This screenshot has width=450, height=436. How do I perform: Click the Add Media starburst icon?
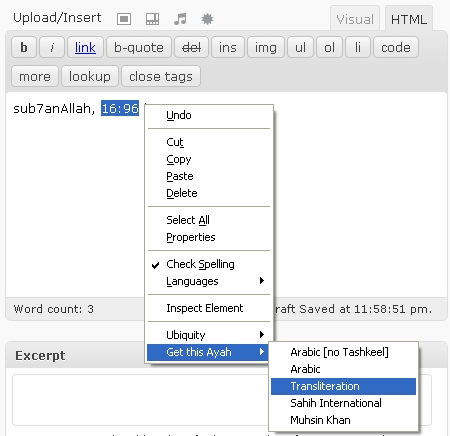207,19
